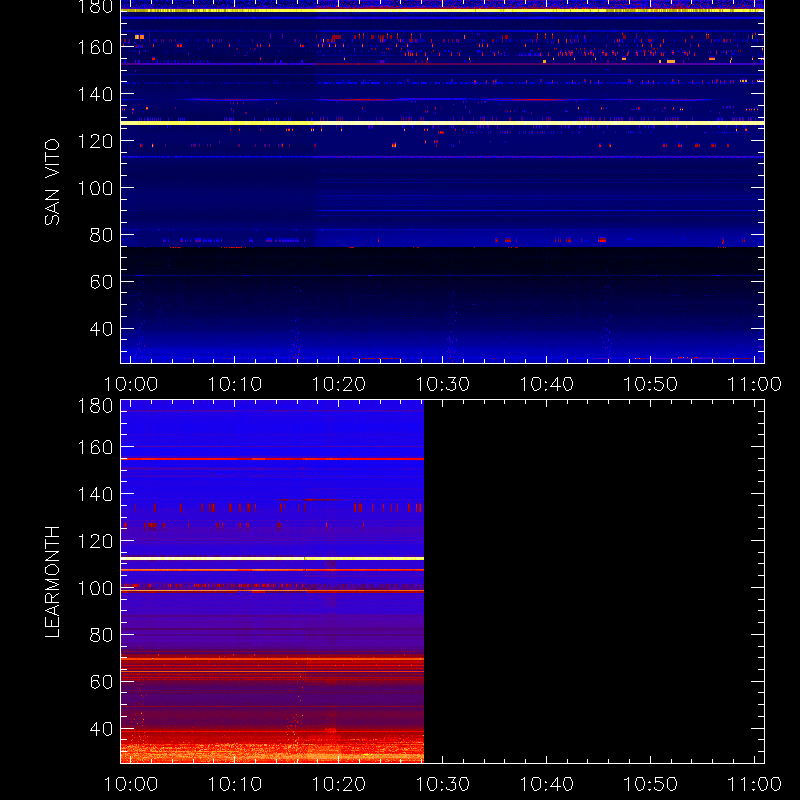Select 120 on the Learmonth frequency axis
The height and width of the screenshot is (800, 800).
[95, 541]
